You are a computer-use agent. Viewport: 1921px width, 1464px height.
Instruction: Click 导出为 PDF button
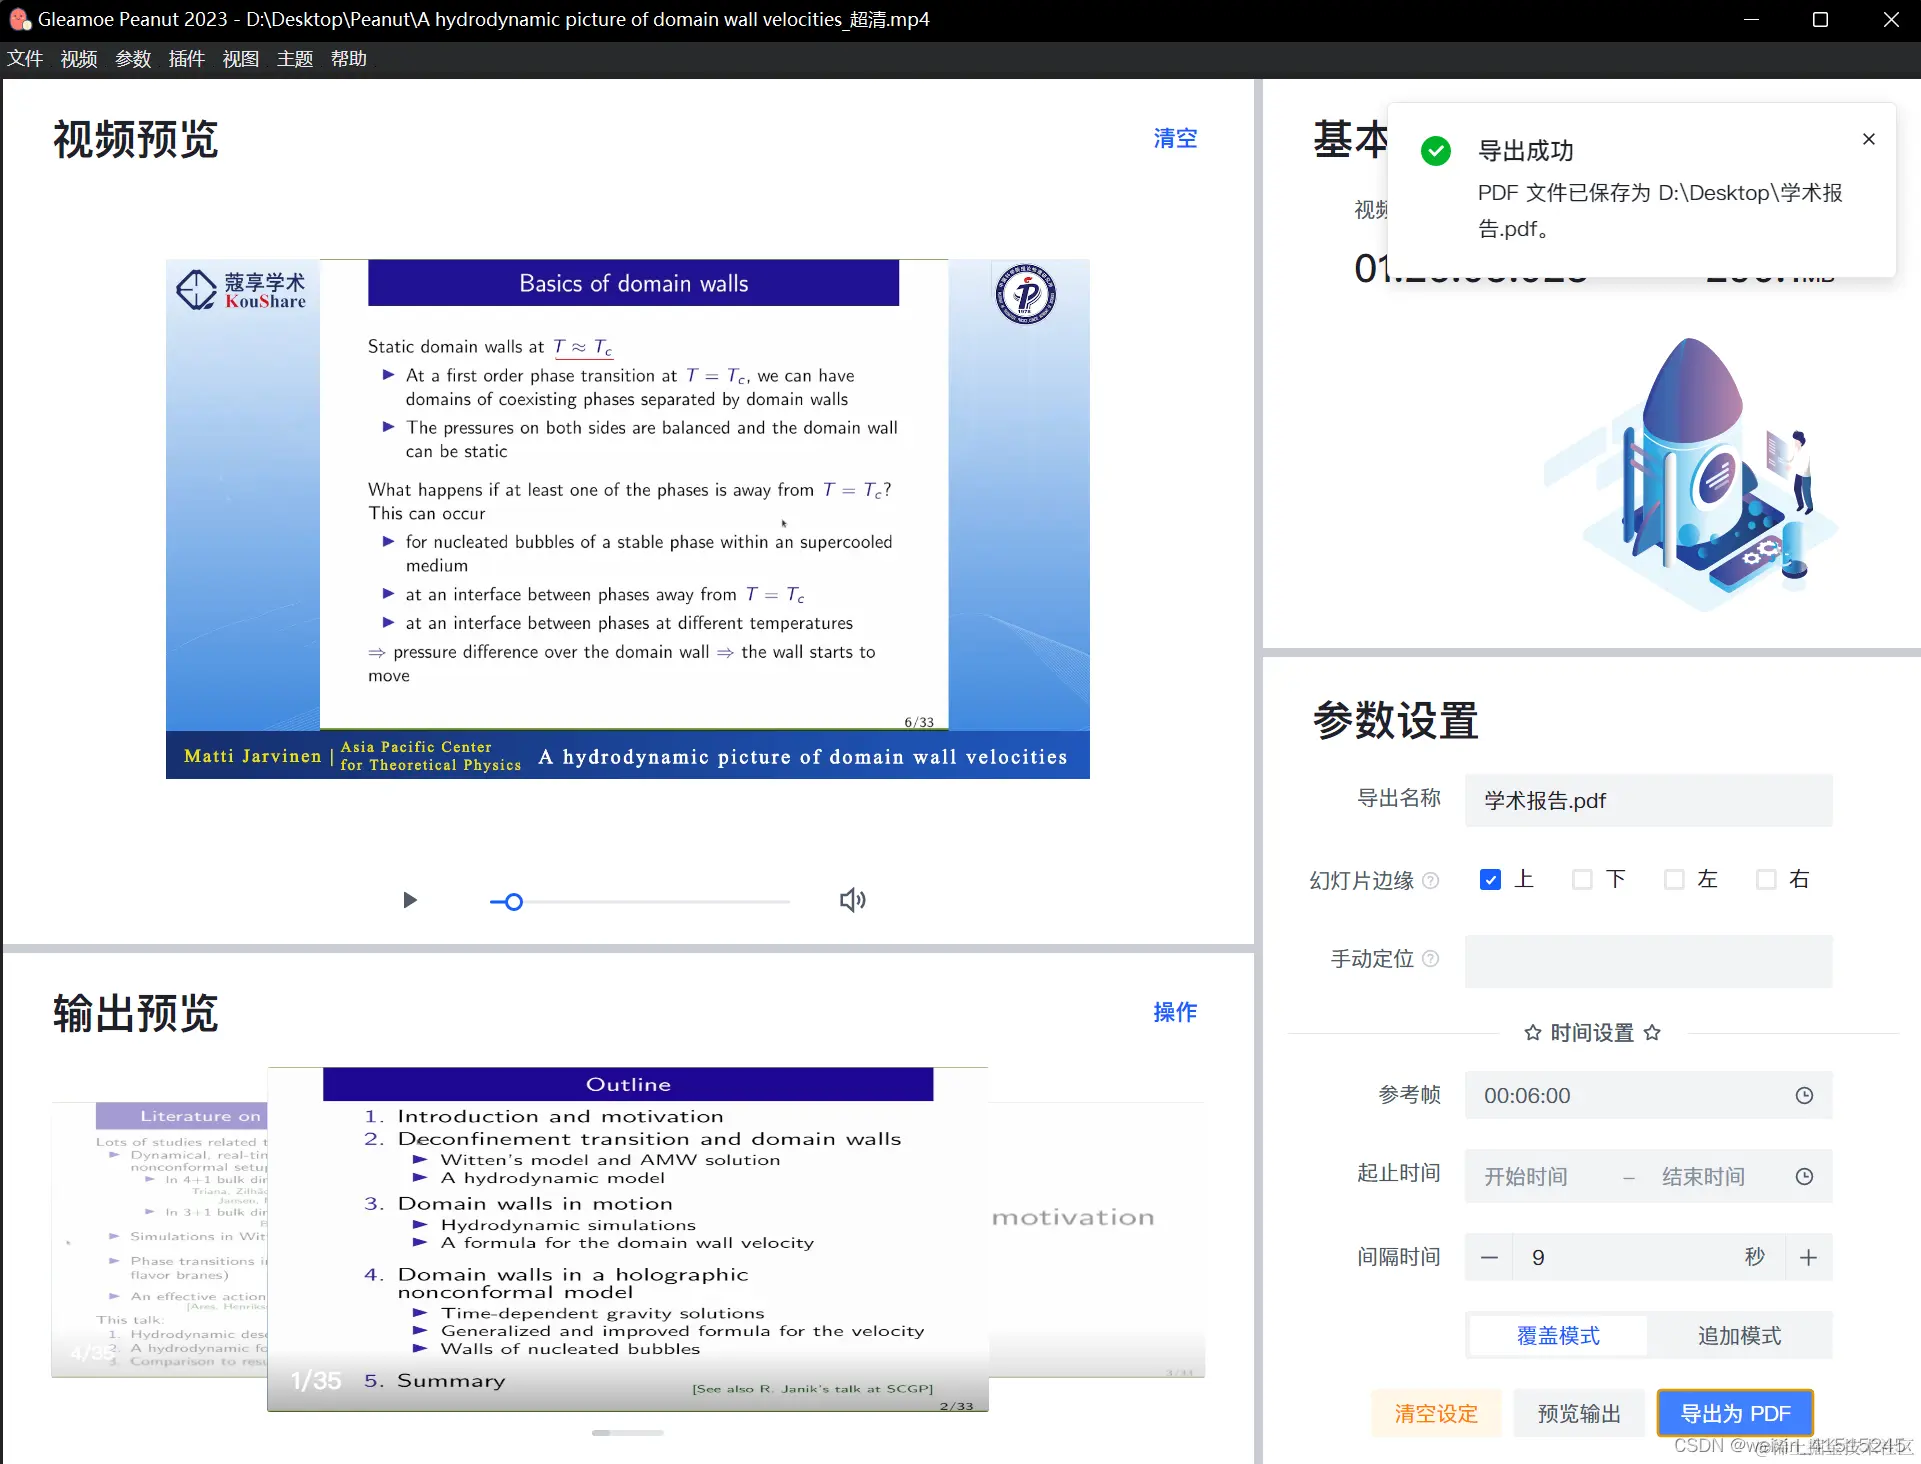pyautogui.click(x=1735, y=1413)
